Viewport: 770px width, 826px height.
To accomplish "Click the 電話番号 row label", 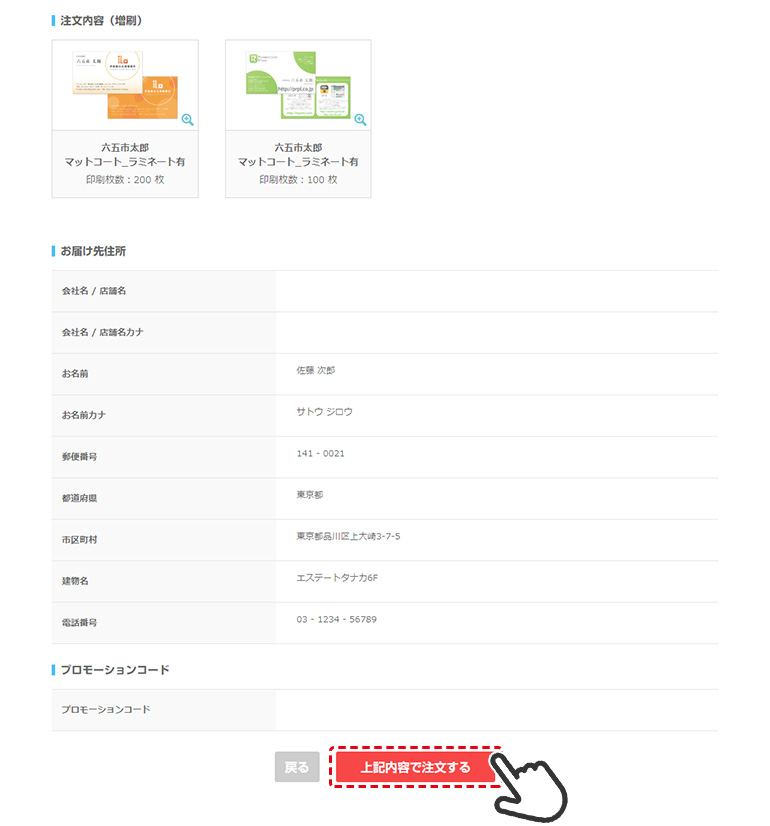I will click(x=80, y=623).
